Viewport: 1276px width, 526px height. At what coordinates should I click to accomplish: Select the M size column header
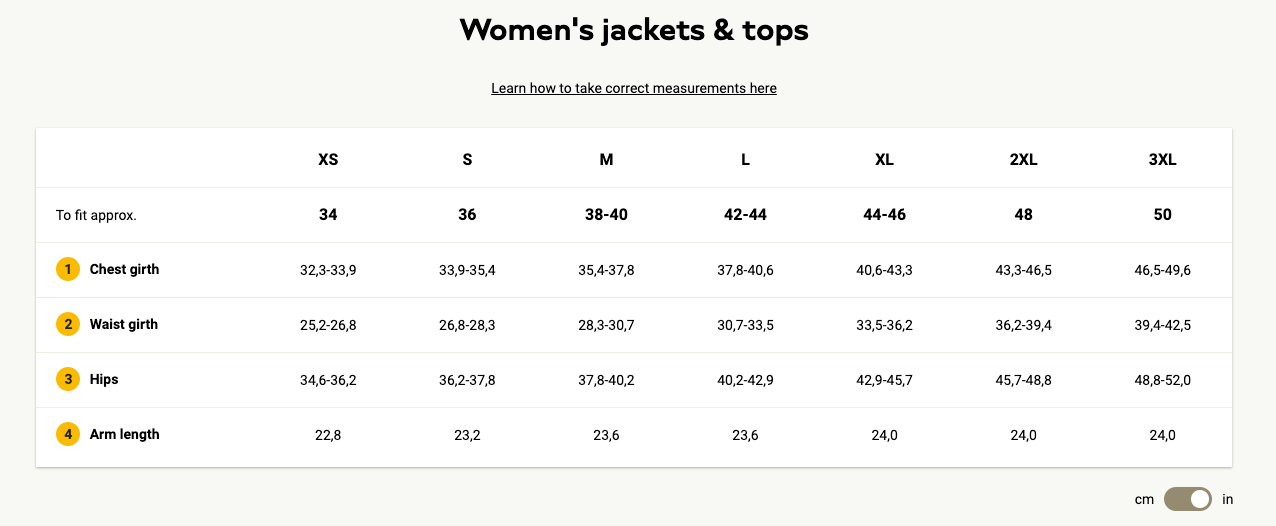(x=606, y=160)
